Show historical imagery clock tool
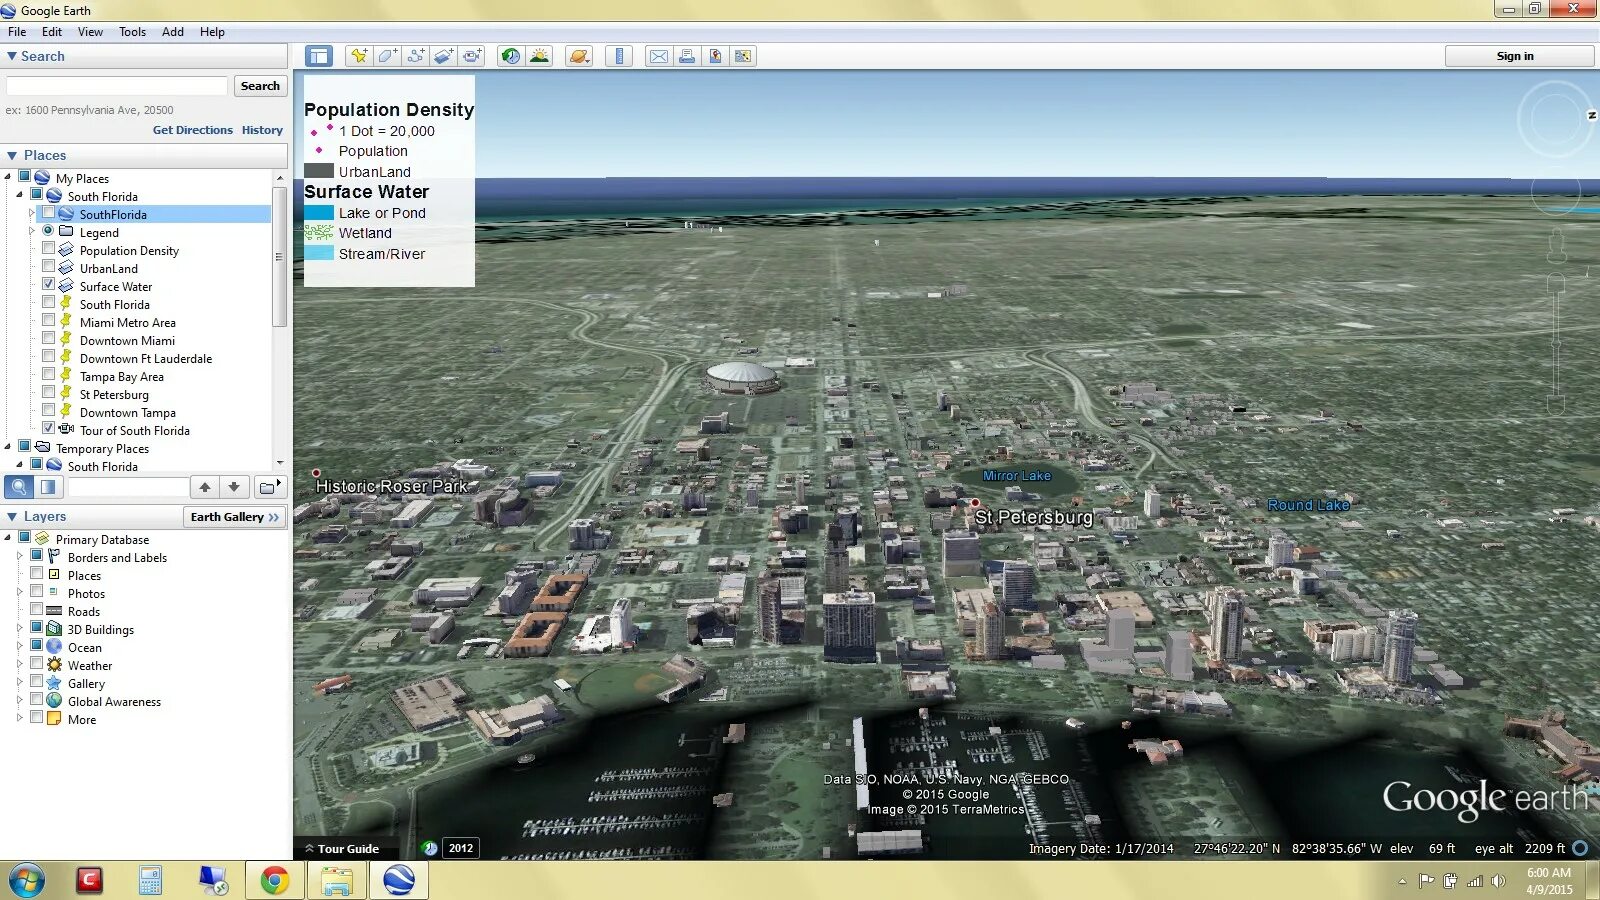The height and width of the screenshot is (900, 1600). [511, 56]
